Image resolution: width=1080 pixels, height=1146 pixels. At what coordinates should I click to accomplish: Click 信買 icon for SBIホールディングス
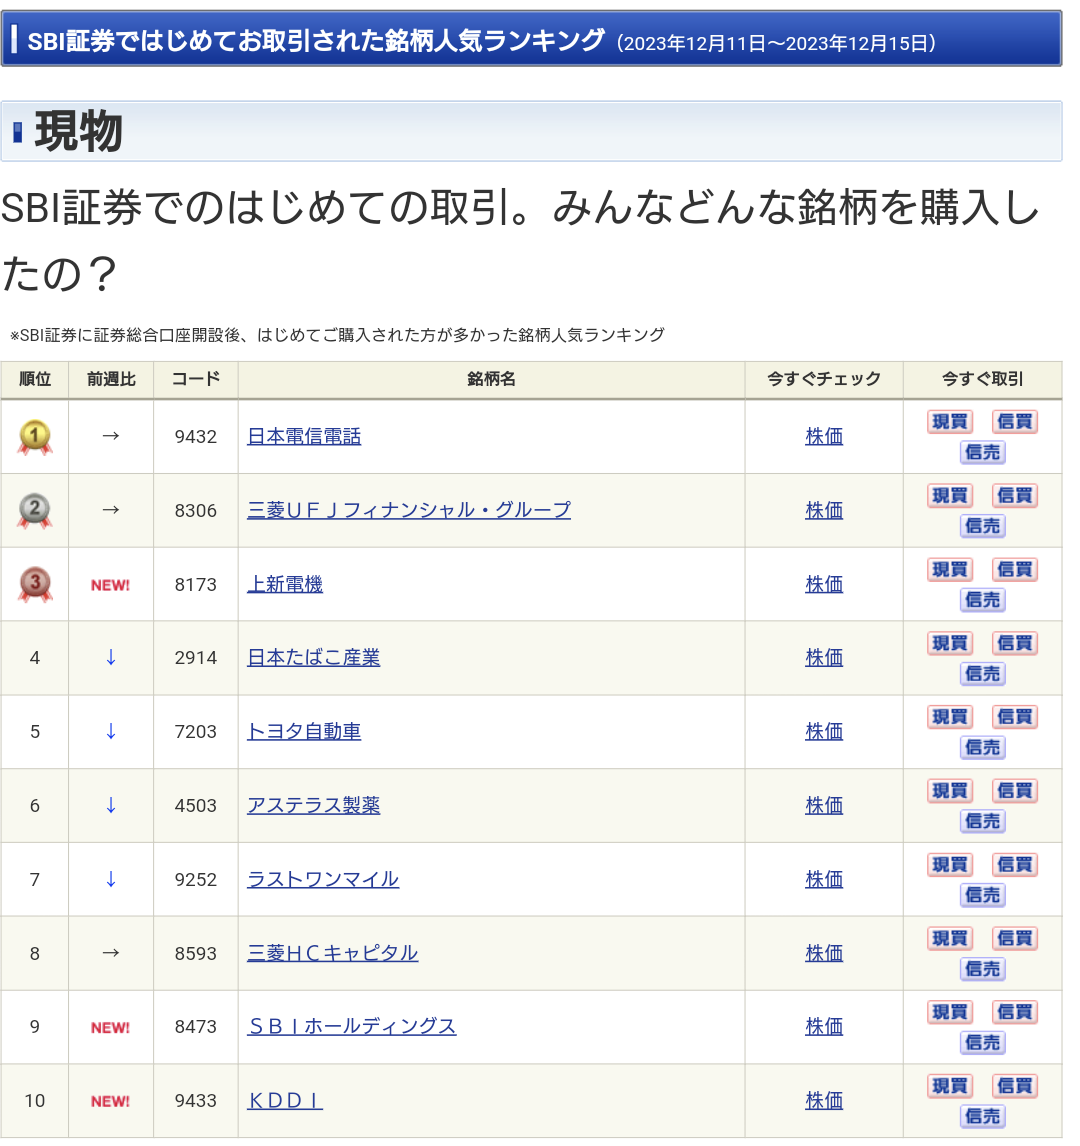[1015, 1012]
